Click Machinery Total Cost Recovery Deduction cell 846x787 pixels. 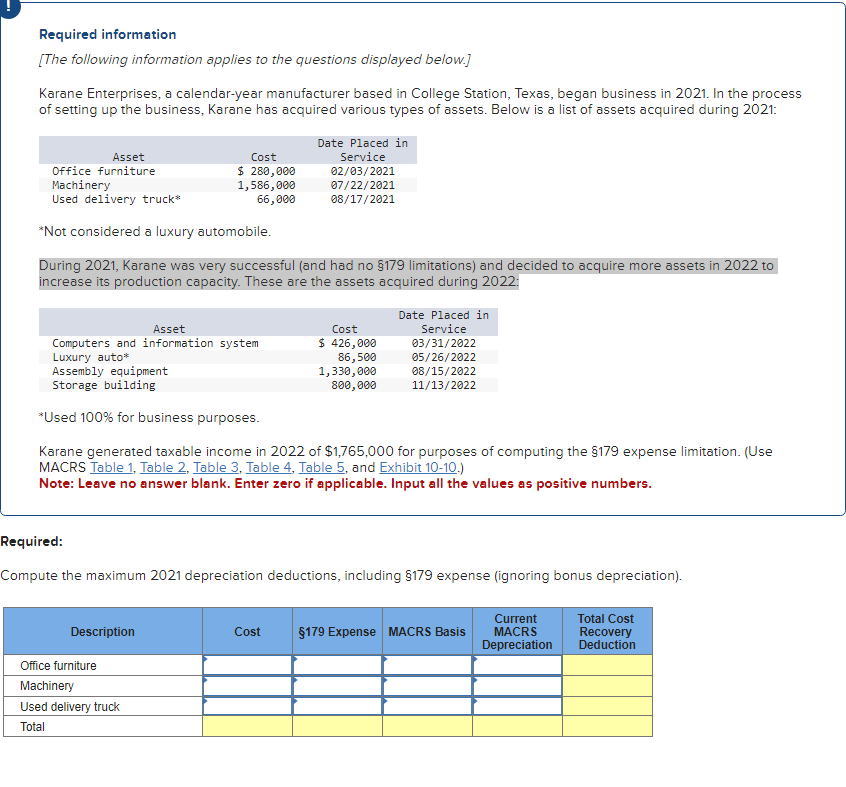608,686
